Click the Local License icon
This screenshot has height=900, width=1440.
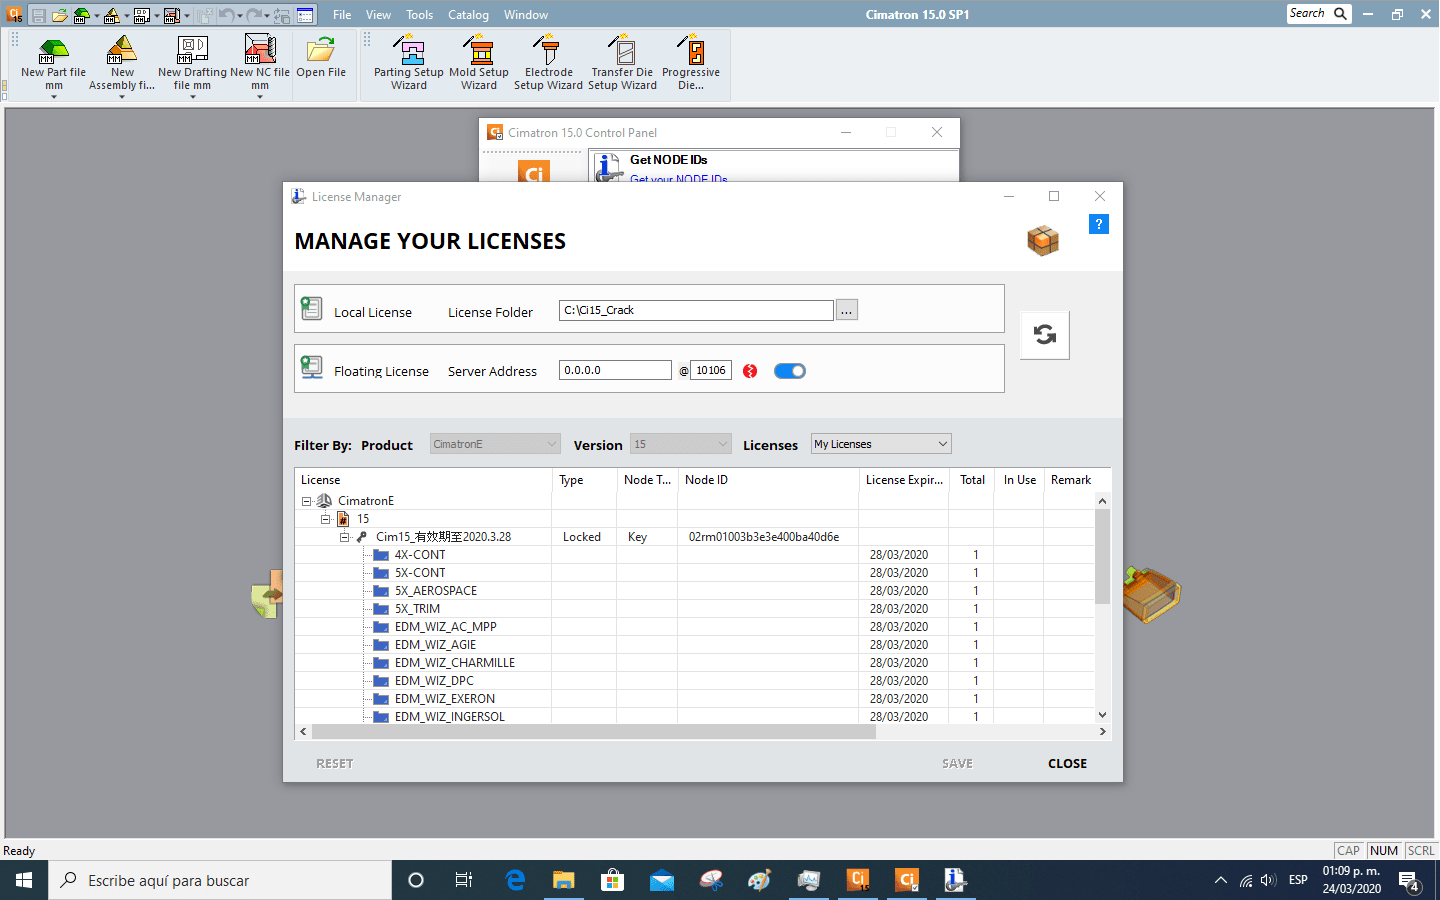tap(312, 309)
